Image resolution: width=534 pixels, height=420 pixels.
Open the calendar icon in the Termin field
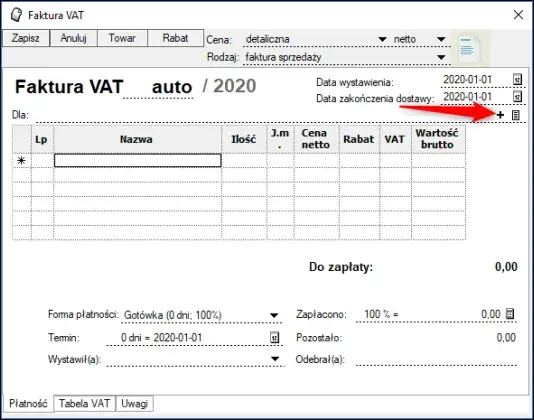pyautogui.click(x=274, y=338)
